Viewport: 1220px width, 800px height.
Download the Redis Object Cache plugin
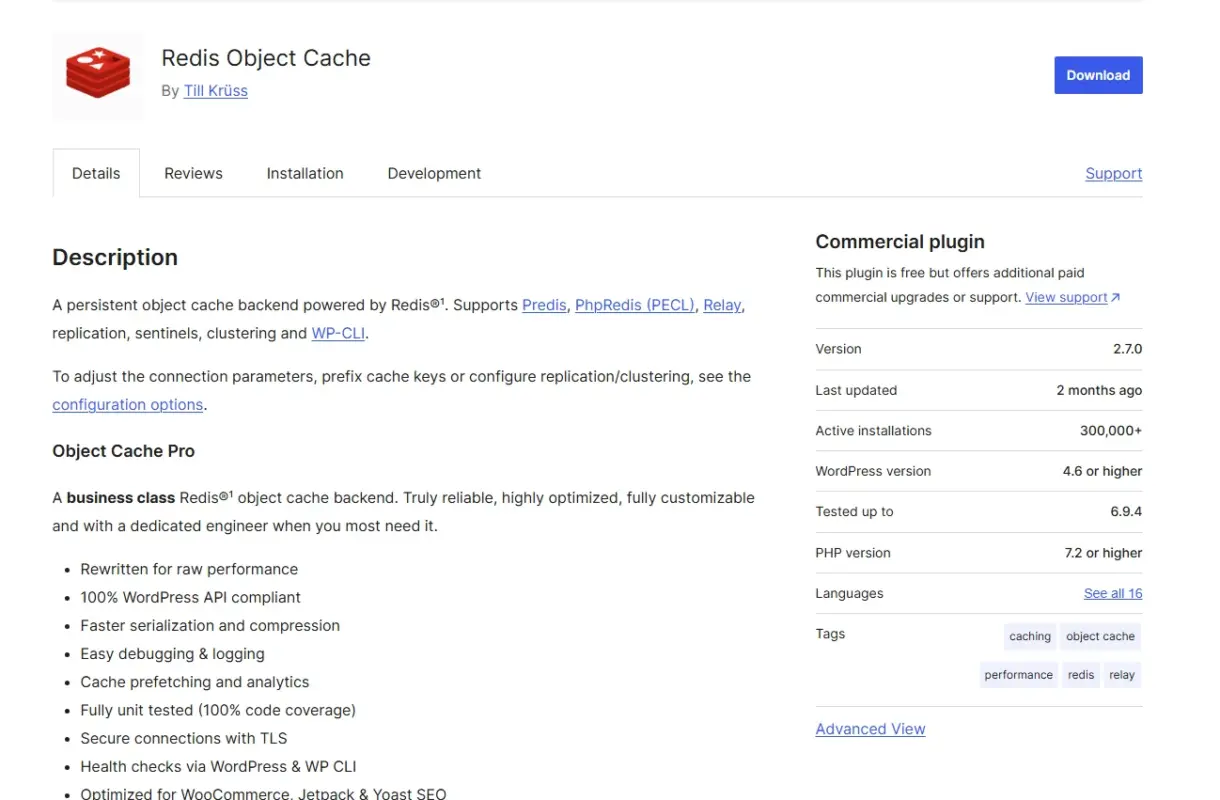point(1098,75)
